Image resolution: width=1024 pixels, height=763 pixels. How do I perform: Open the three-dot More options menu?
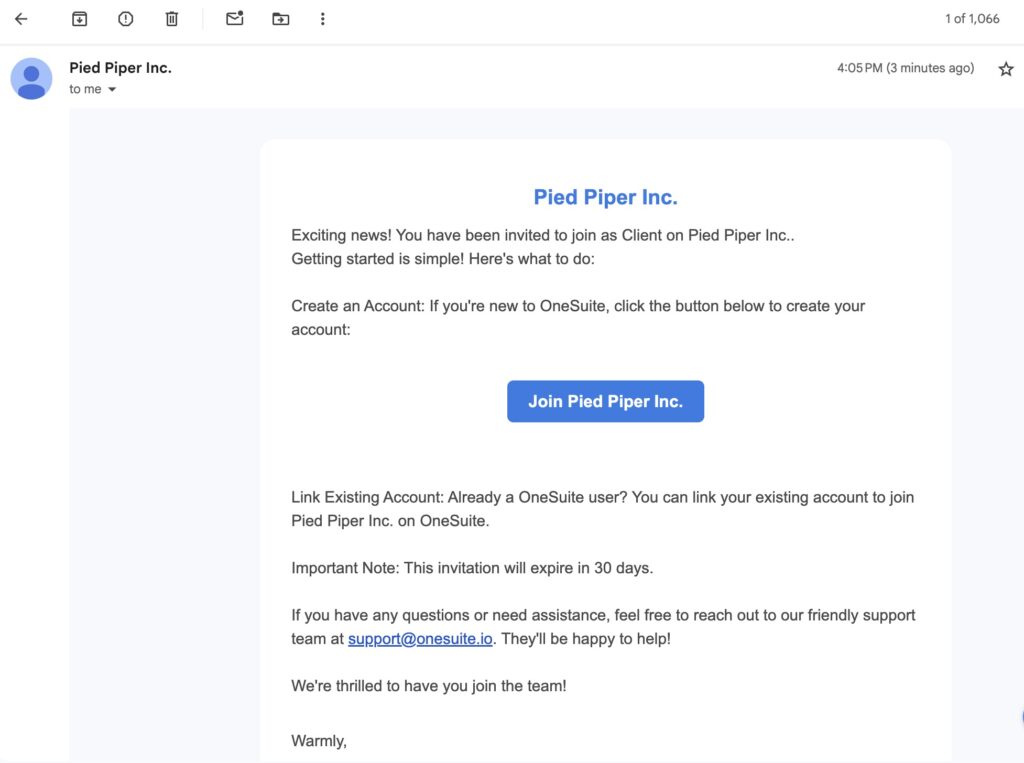(x=322, y=19)
